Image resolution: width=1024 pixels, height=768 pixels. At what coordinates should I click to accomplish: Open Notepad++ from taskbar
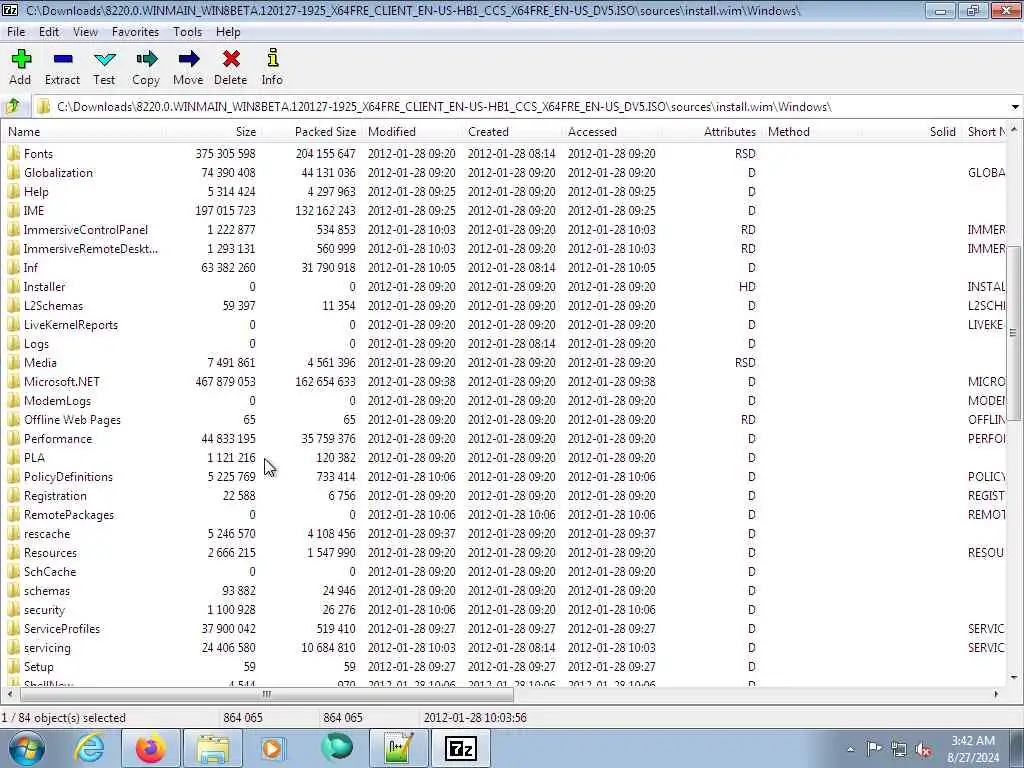tap(399, 748)
